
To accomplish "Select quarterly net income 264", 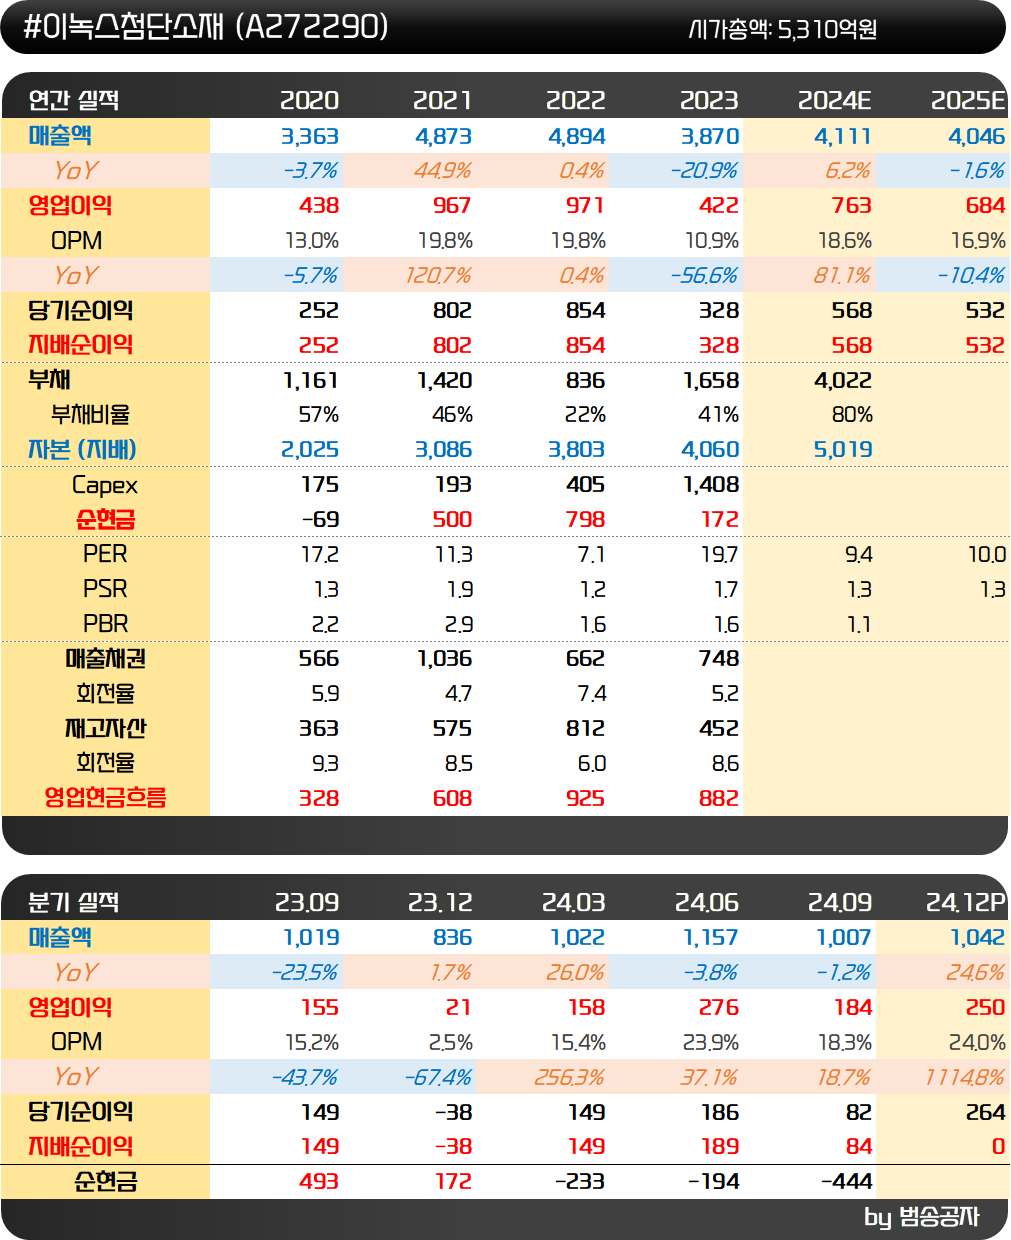I will [x=986, y=1112].
